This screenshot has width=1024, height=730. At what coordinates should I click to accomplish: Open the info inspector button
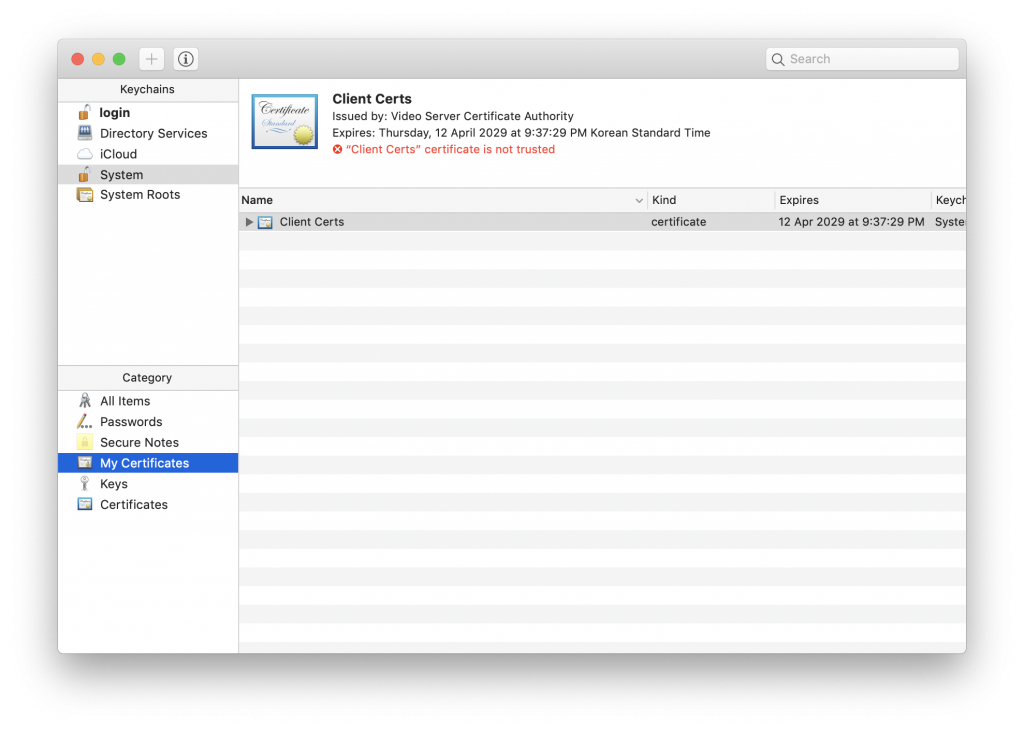(x=185, y=59)
